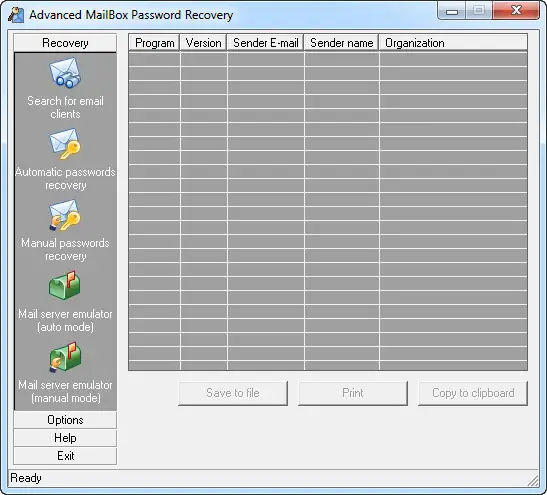Expand the Options sidebar section

pyautogui.click(x=65, y=420)
